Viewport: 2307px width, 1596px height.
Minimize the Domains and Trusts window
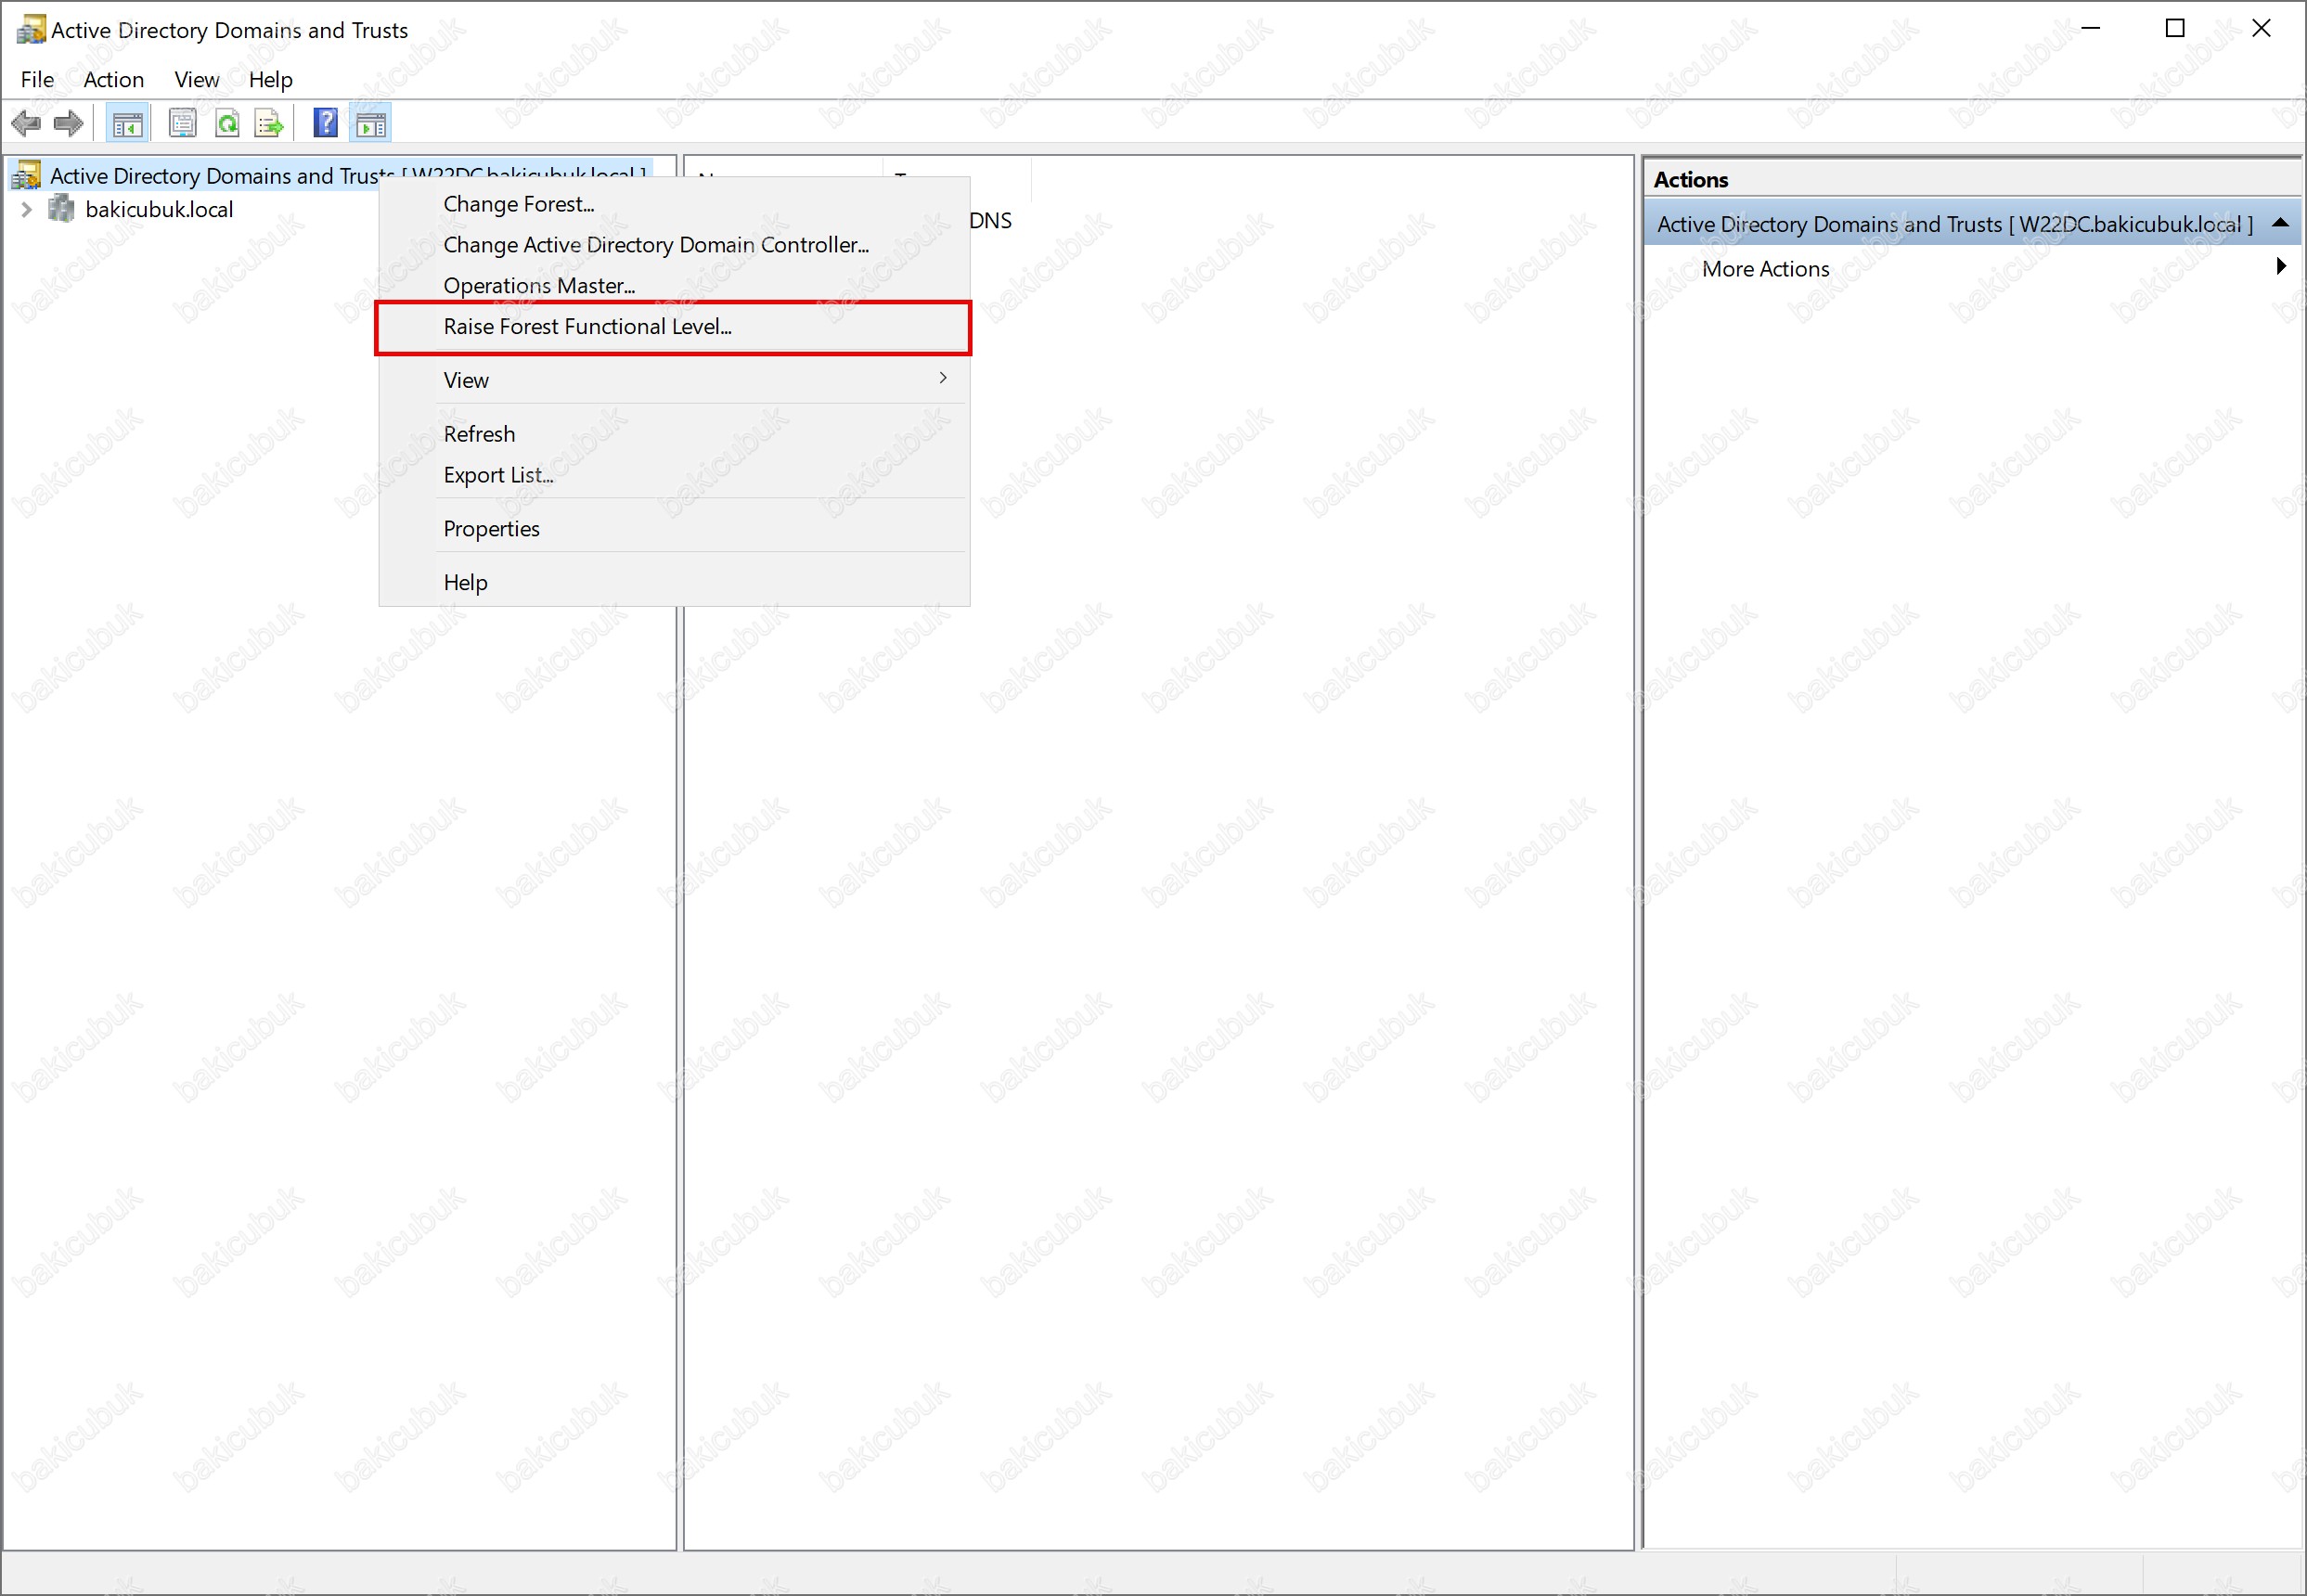click(x=2090, y=29)
